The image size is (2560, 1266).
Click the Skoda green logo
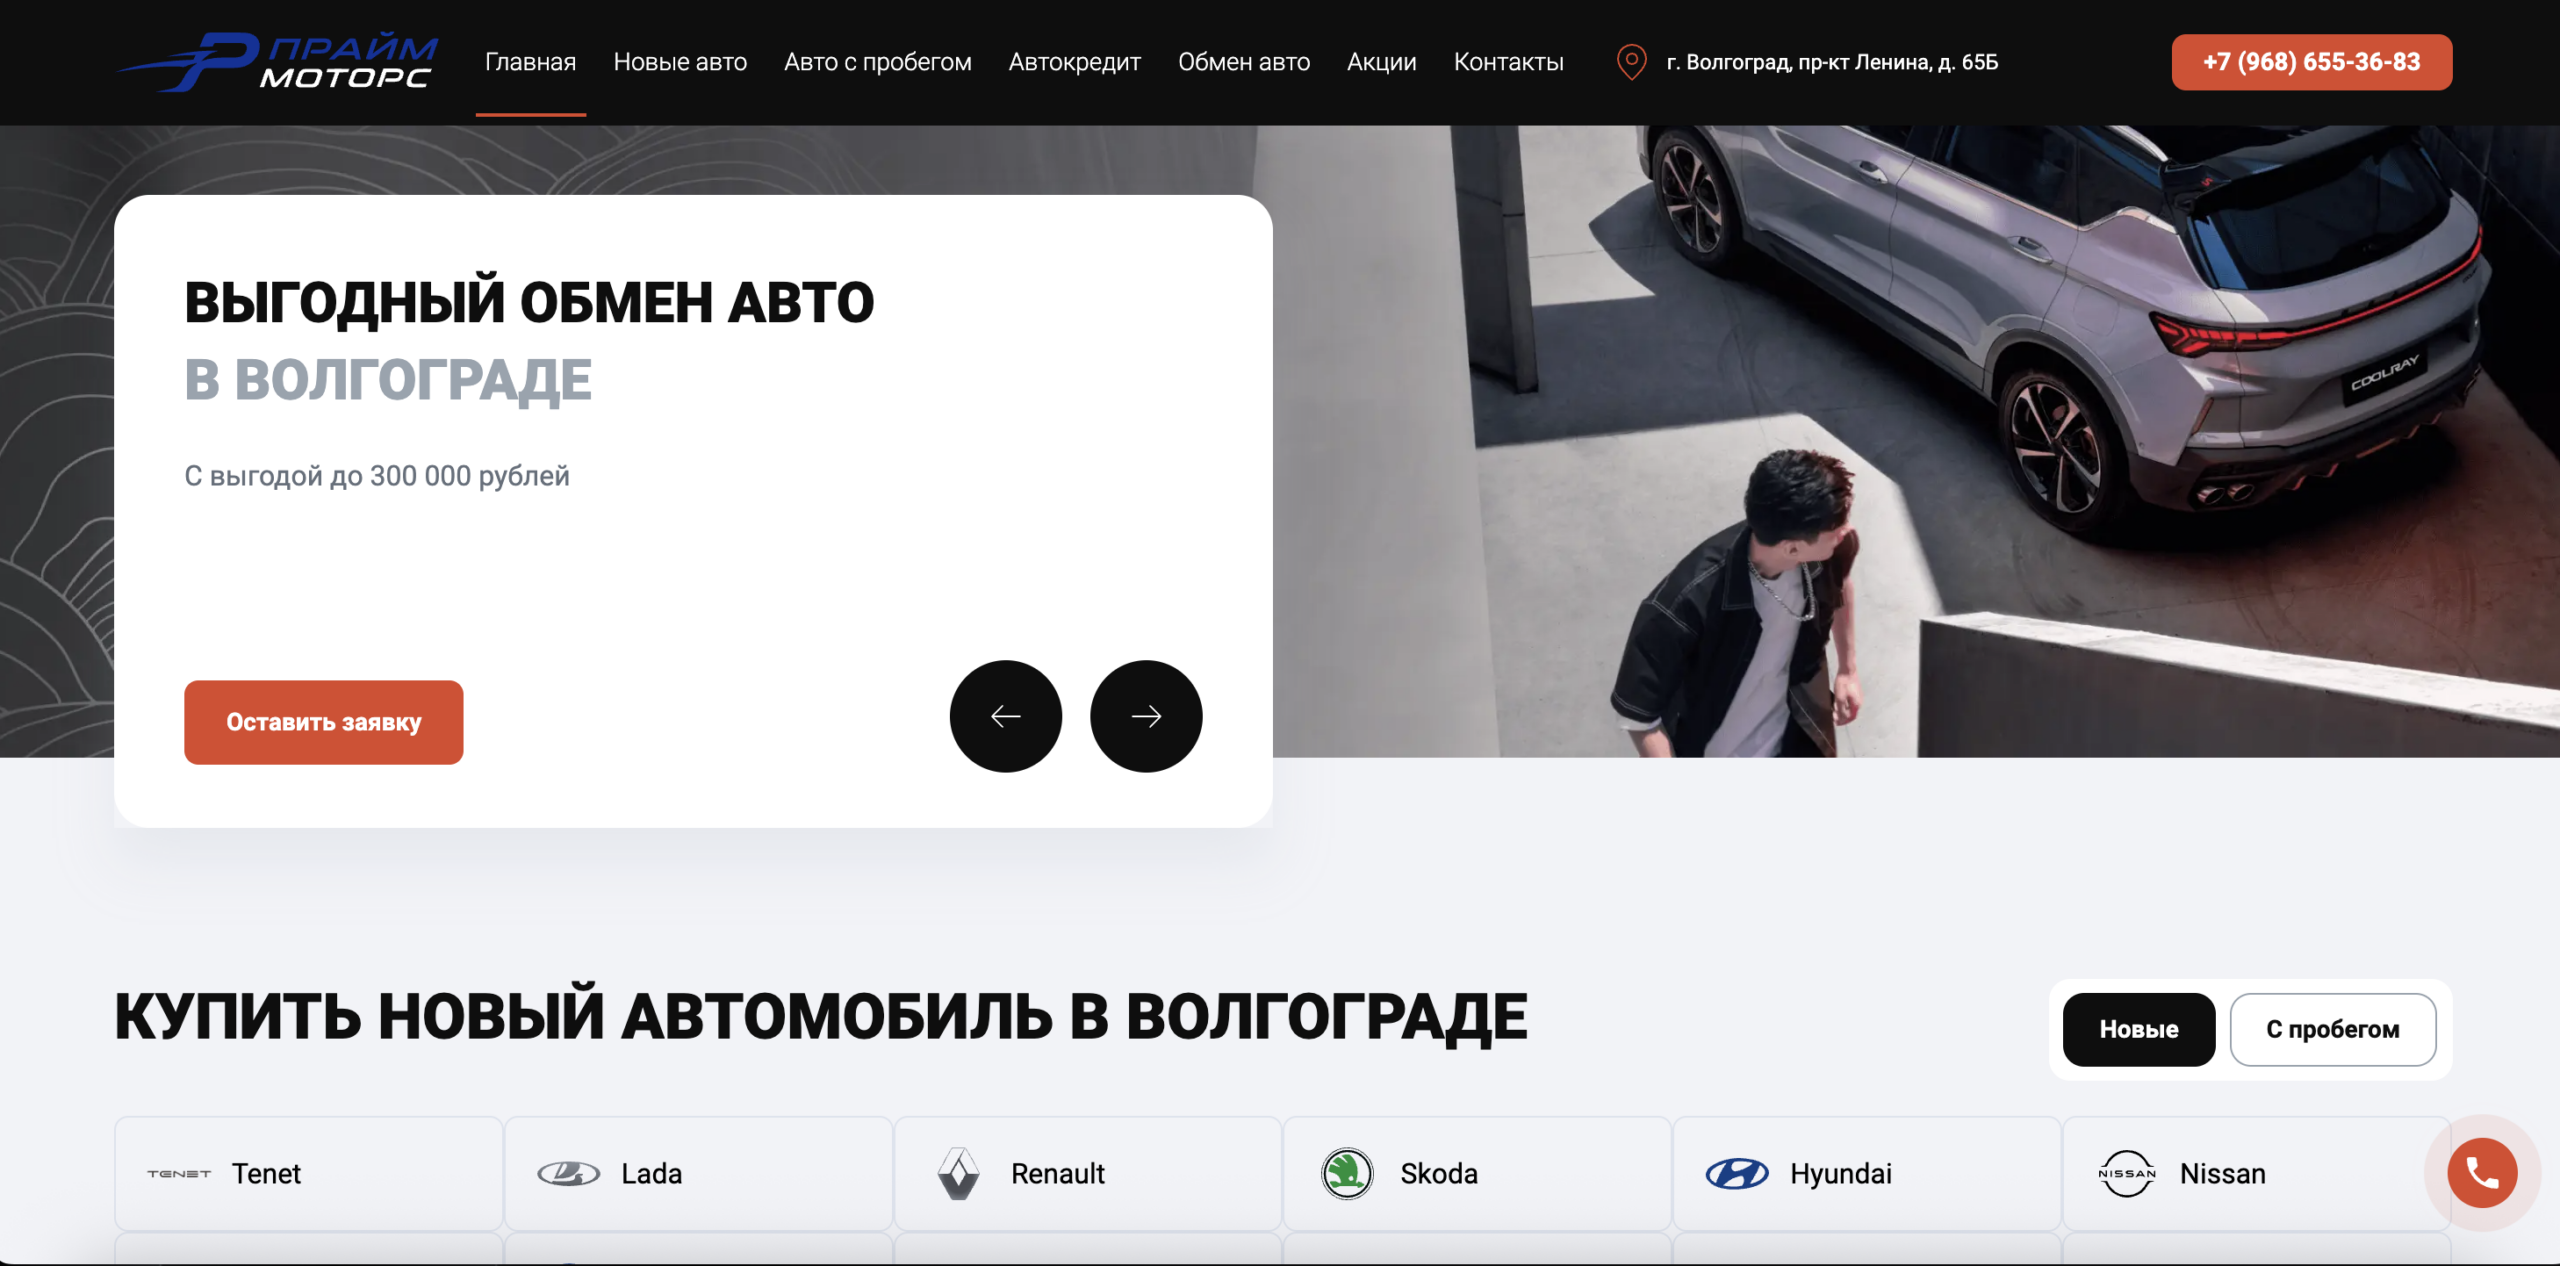1347,1174
